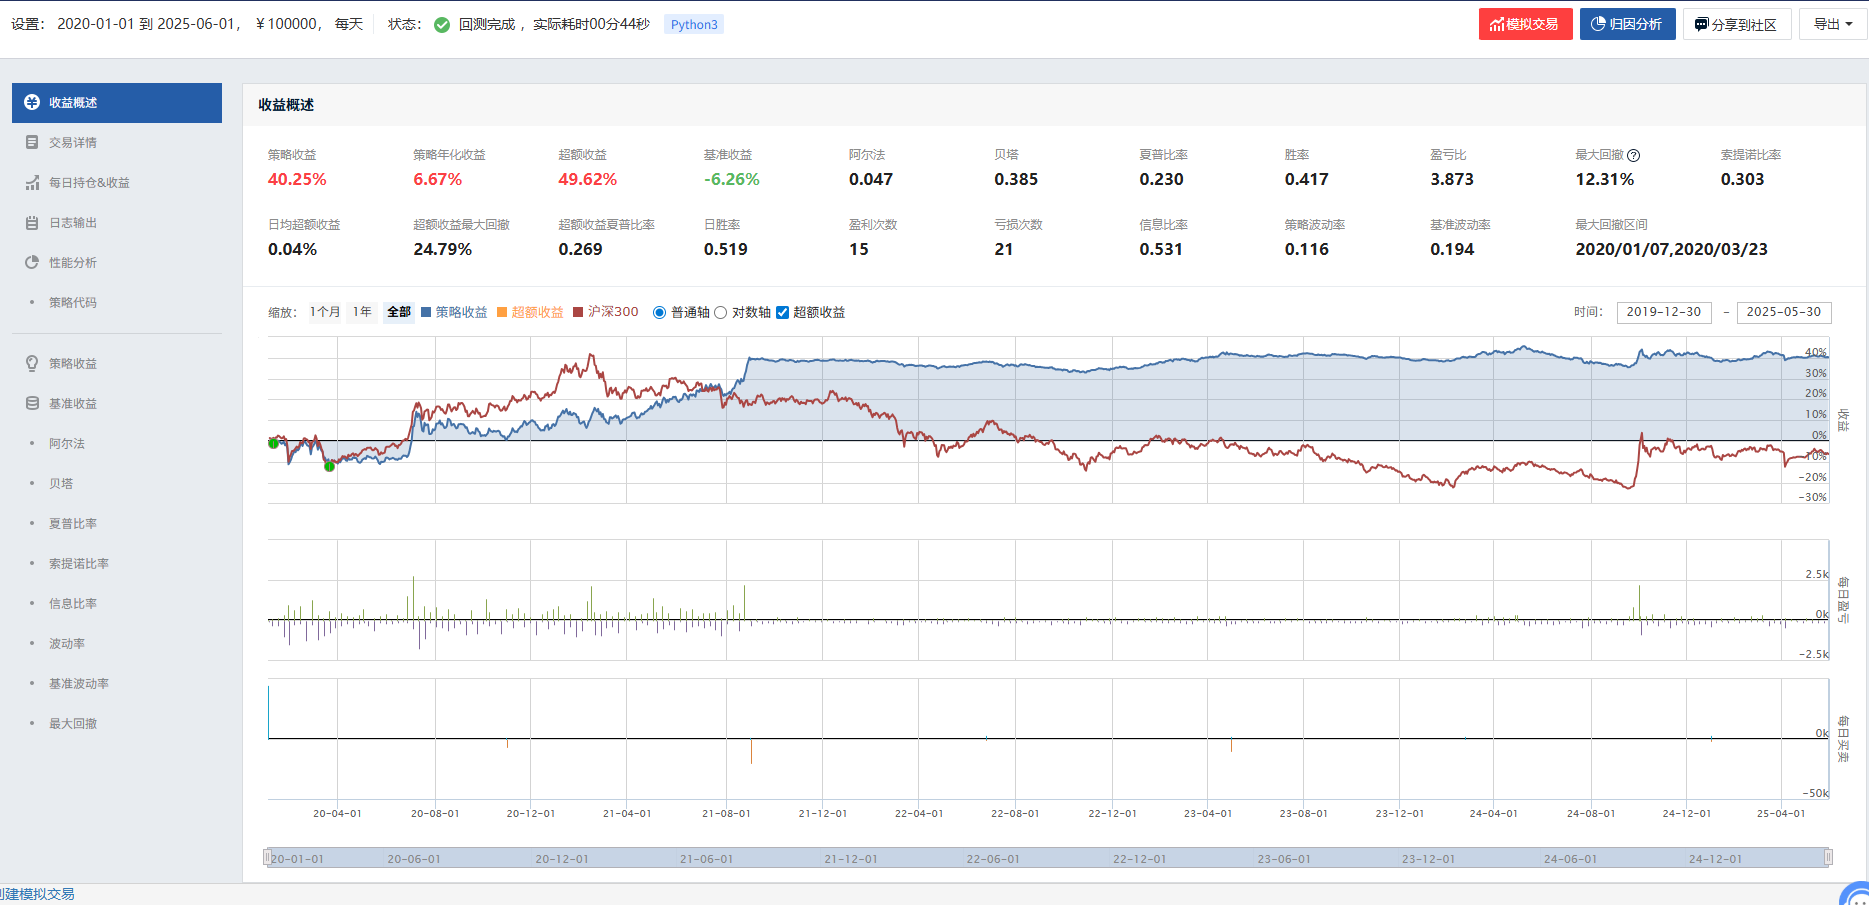Screen dimensions: 1869x905
Task: Select the 对数轴 radio button
Action: 720,313
